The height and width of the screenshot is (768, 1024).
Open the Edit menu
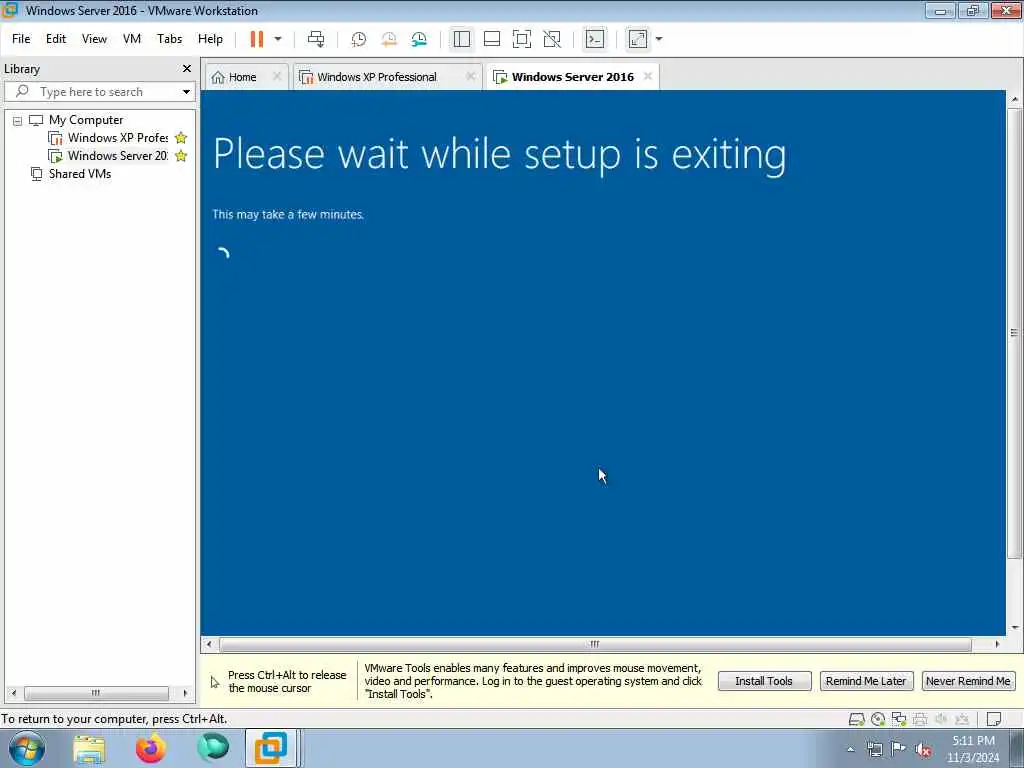coord(56,39)
